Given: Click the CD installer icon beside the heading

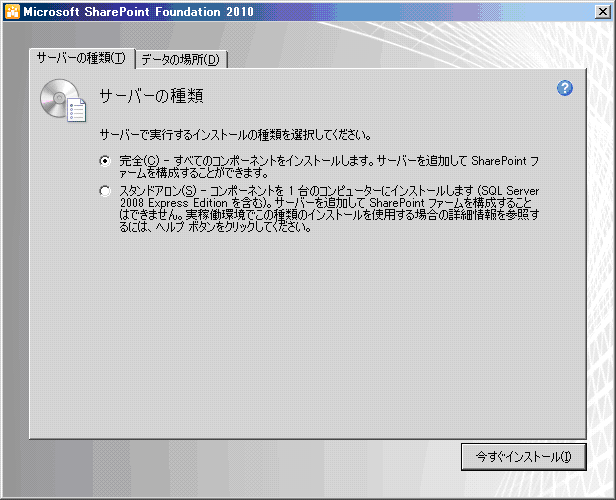Looking at the screenshot, I should tap(63, 101).
